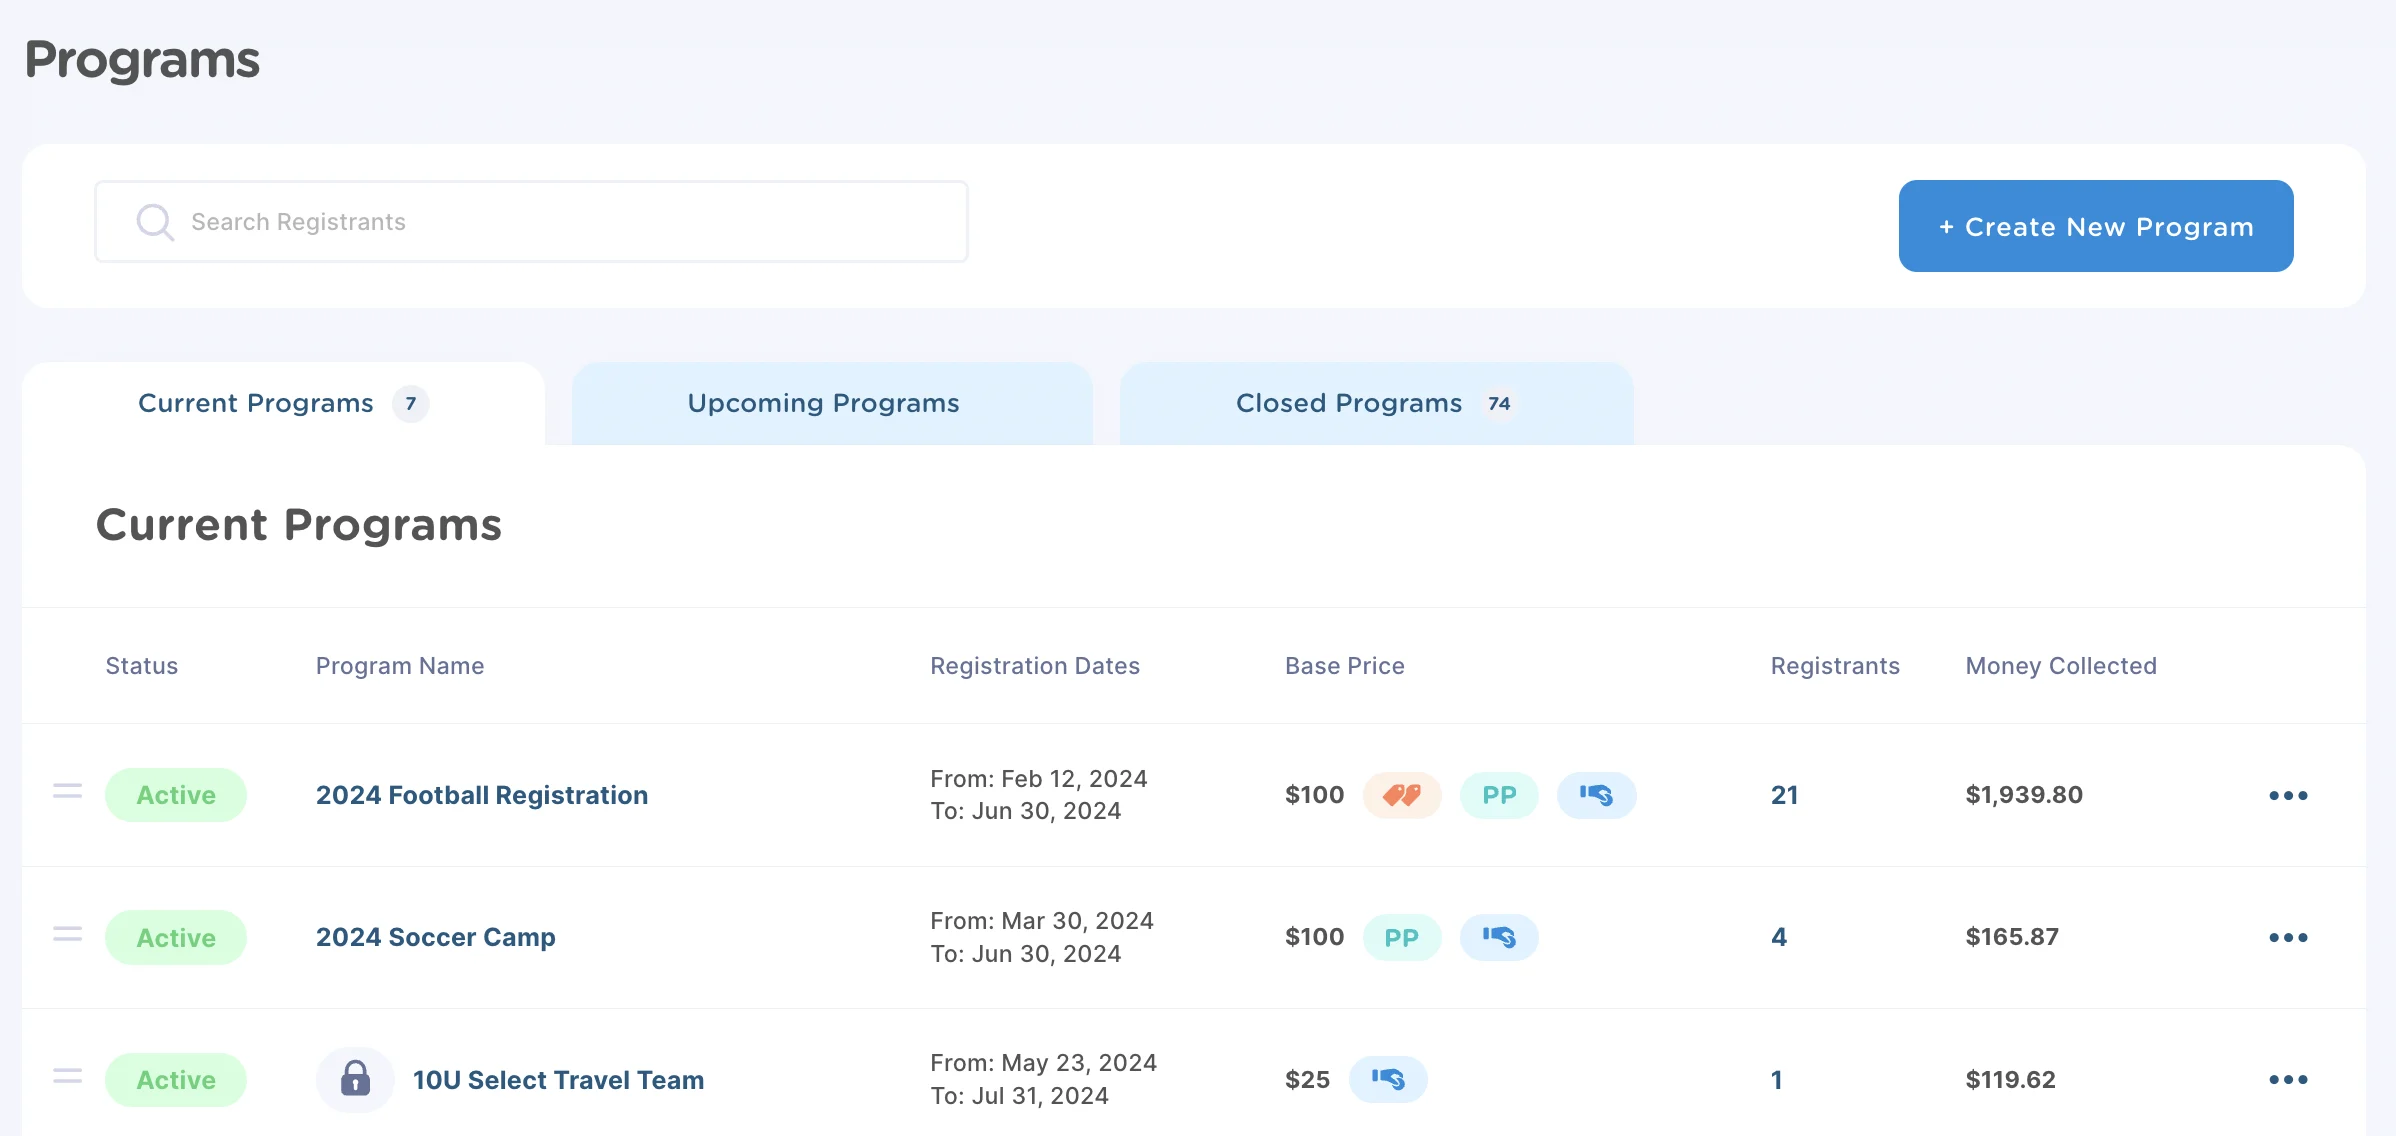Expand the drag handle on Soccer Camp row

[x=67, y=934]
